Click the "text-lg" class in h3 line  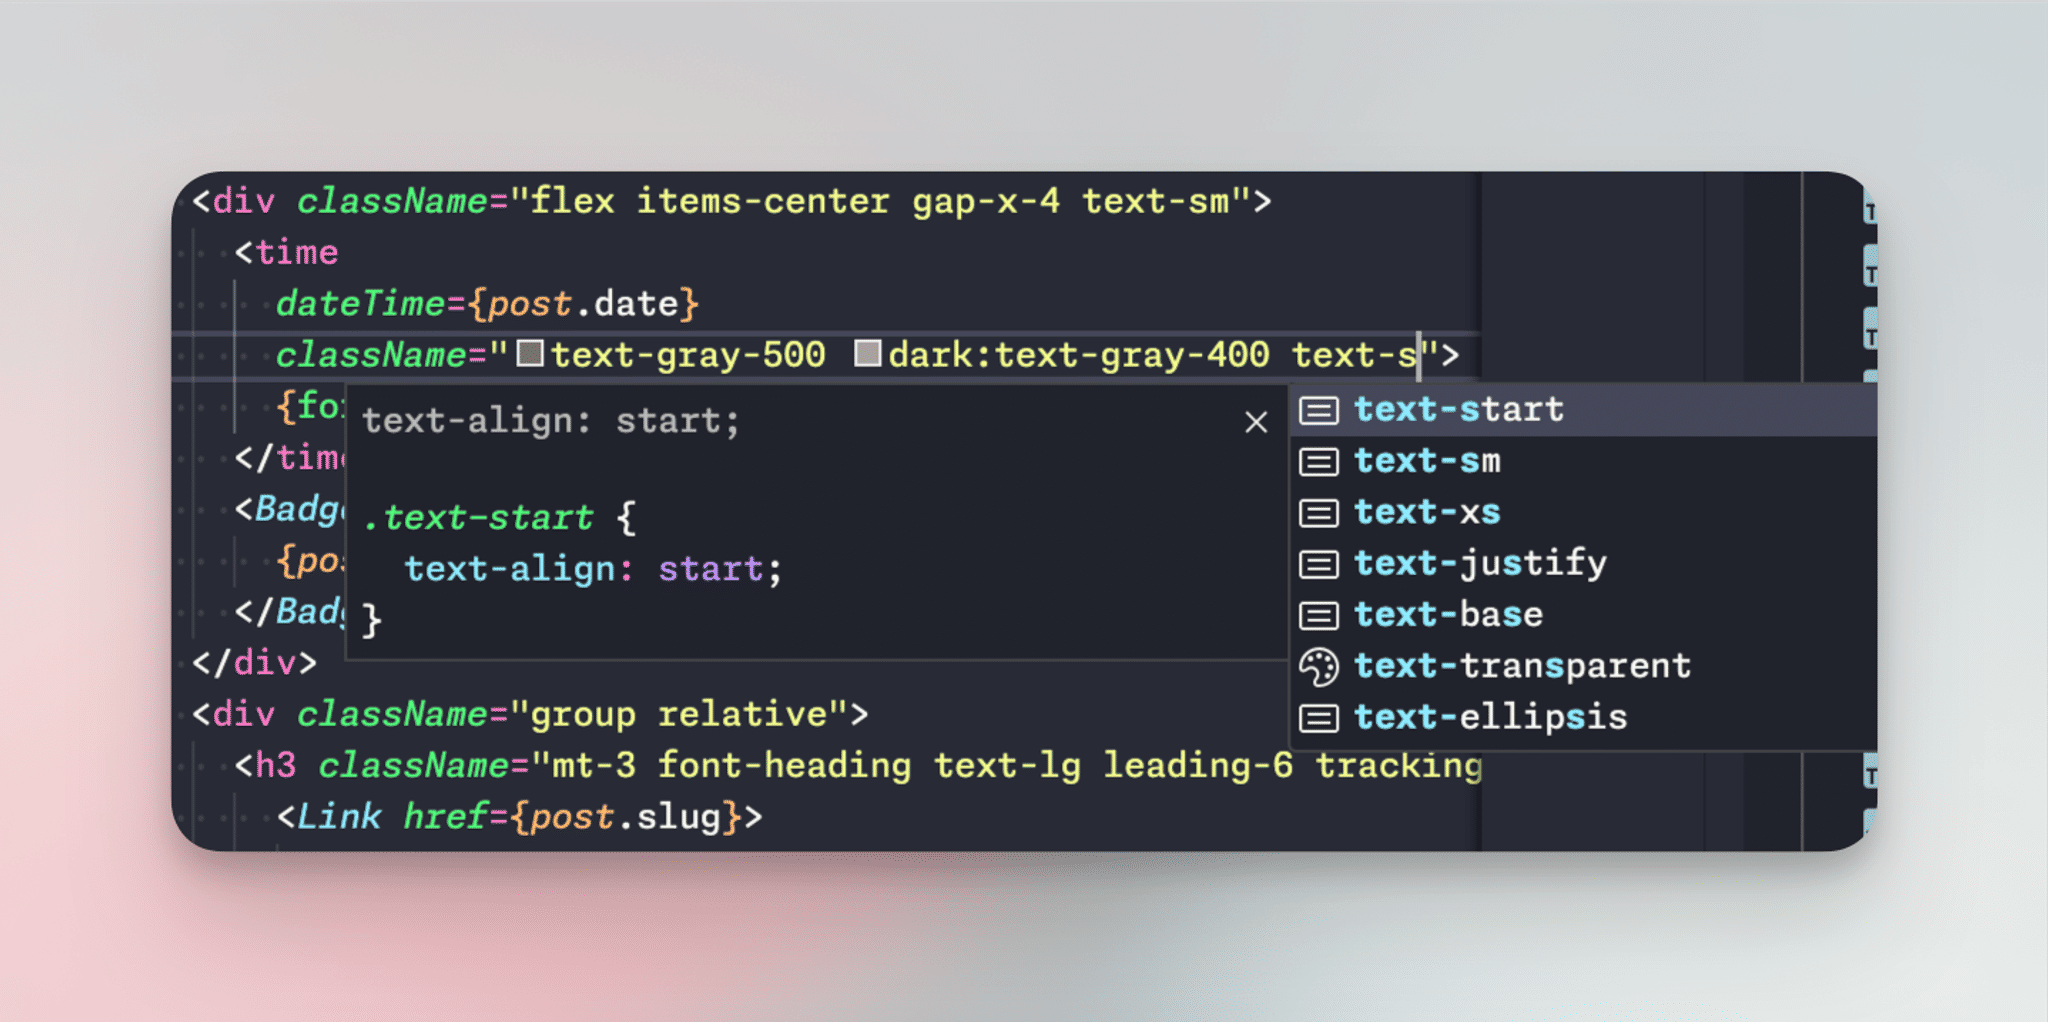coord(1007,766)
